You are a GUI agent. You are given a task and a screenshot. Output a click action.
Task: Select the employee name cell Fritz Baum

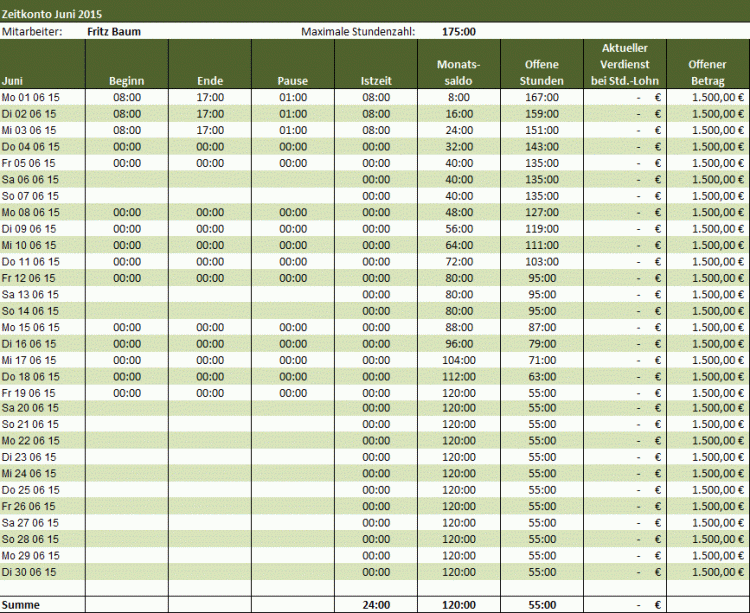[113, 31]
